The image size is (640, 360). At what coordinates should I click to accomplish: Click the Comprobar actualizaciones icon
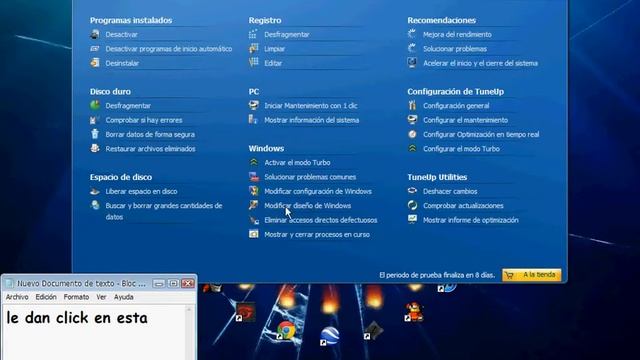pyautogui.click(x=412, y=205)
